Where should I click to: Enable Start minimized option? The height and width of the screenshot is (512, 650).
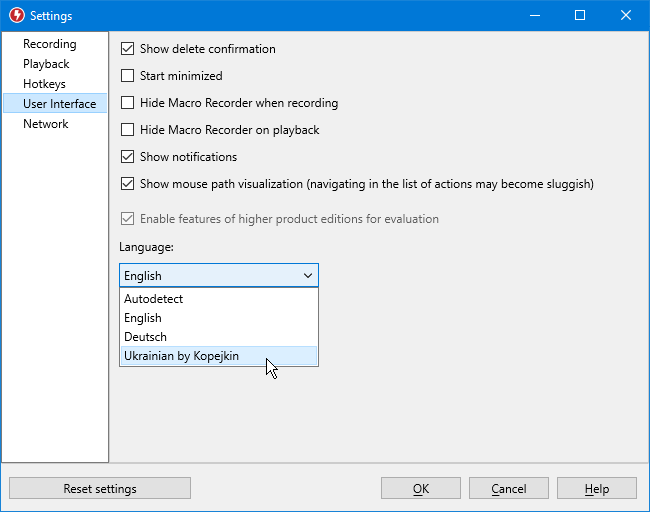[x=127, y=76]
